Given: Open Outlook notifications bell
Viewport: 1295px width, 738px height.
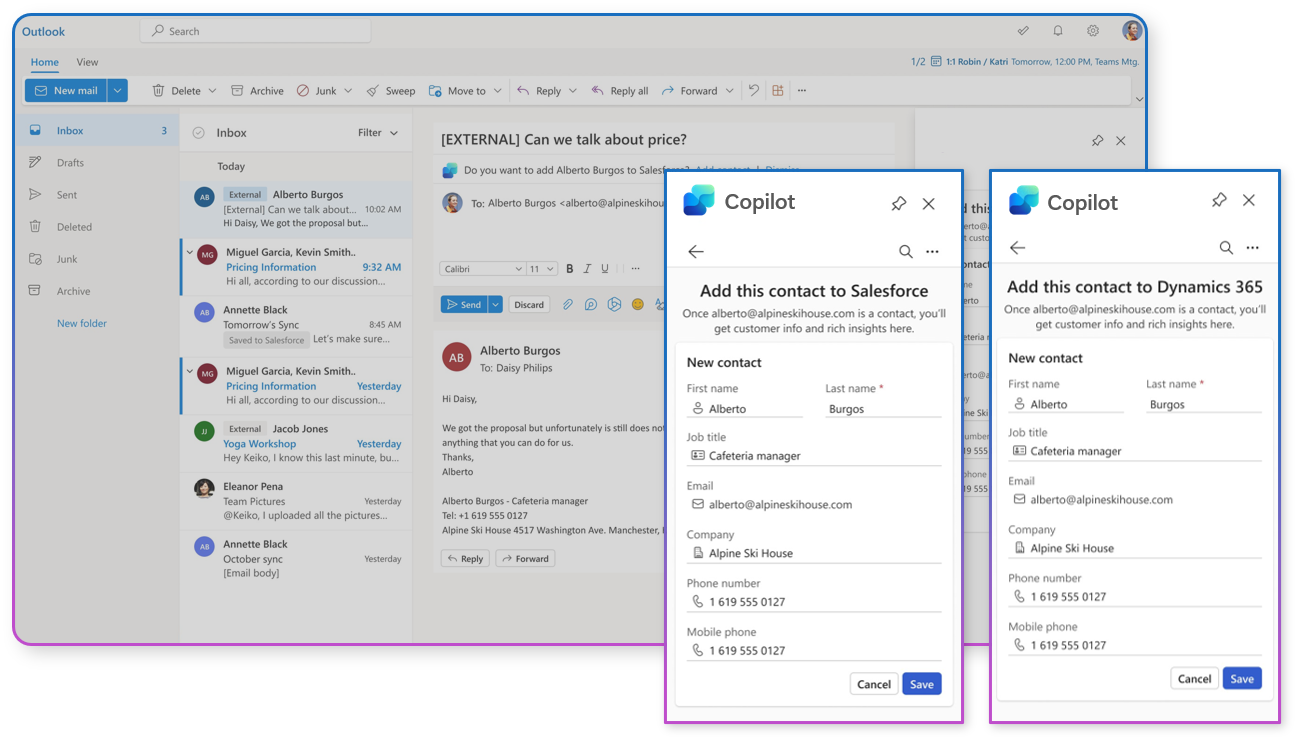Looking at the screenshot, I should coord(1057,30).
